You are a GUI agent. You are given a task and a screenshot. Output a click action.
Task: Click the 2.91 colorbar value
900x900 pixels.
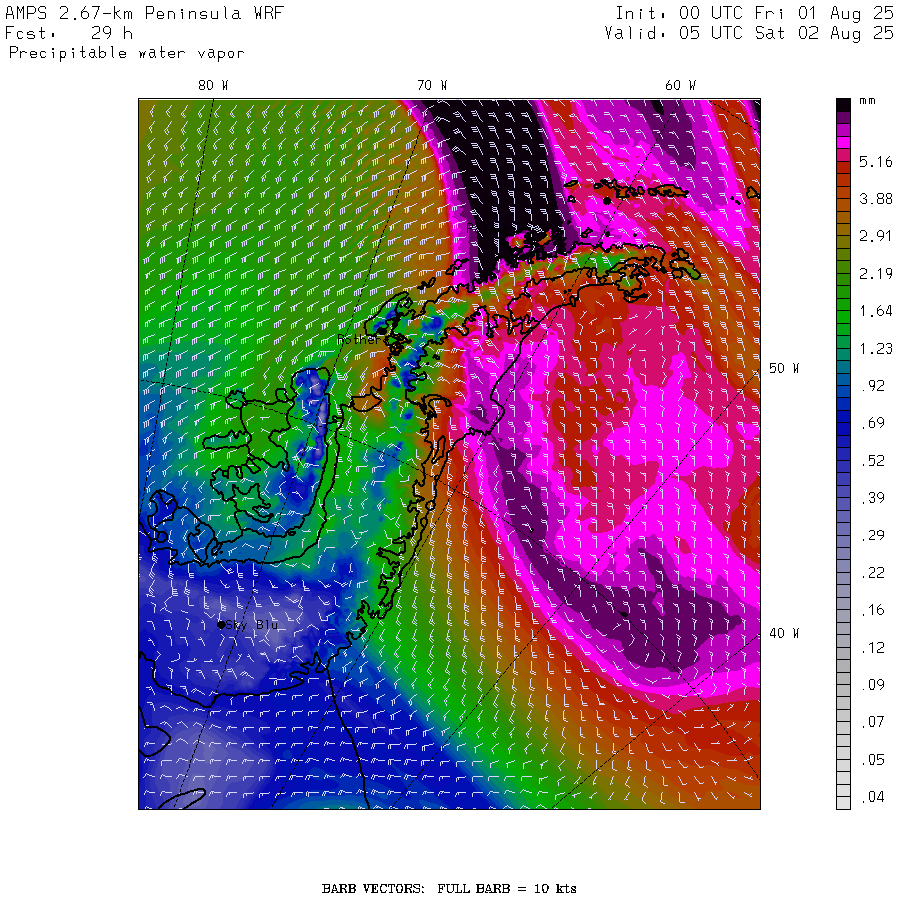click(876, 236)
